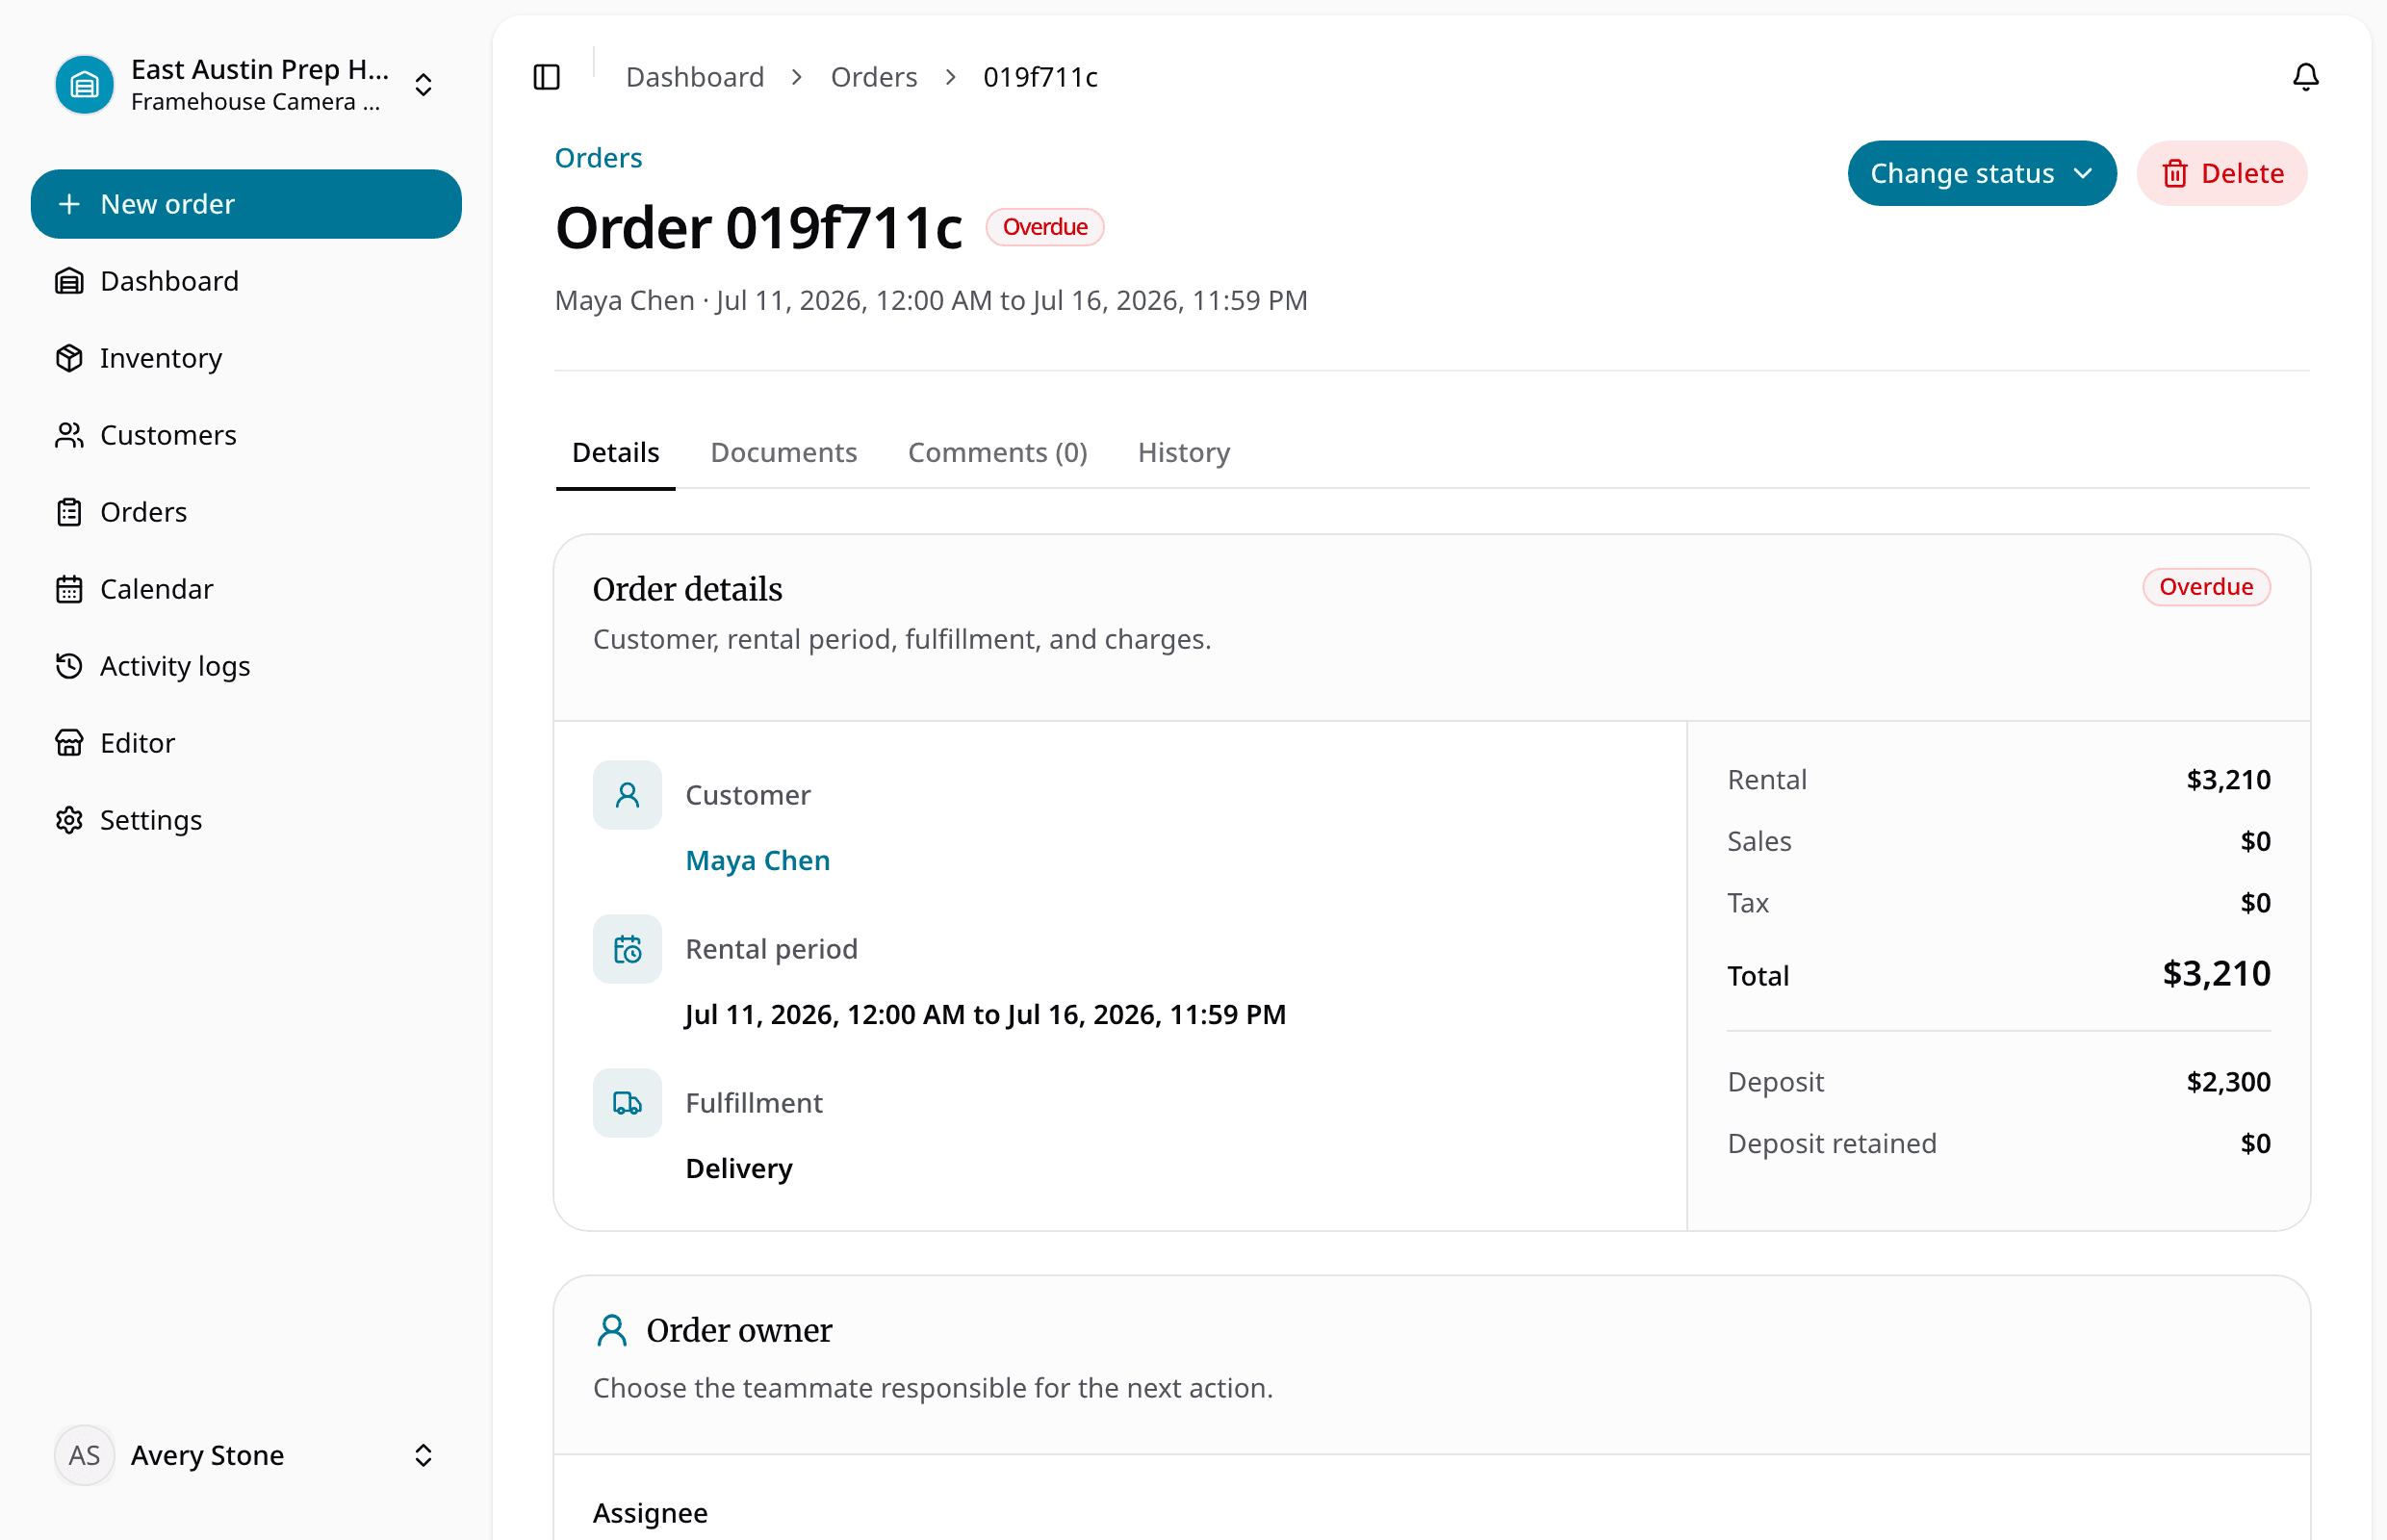This screenshot has height=1540, width=2387.
Task: Click the Orders clipboard icon
Action: [69, 512]
